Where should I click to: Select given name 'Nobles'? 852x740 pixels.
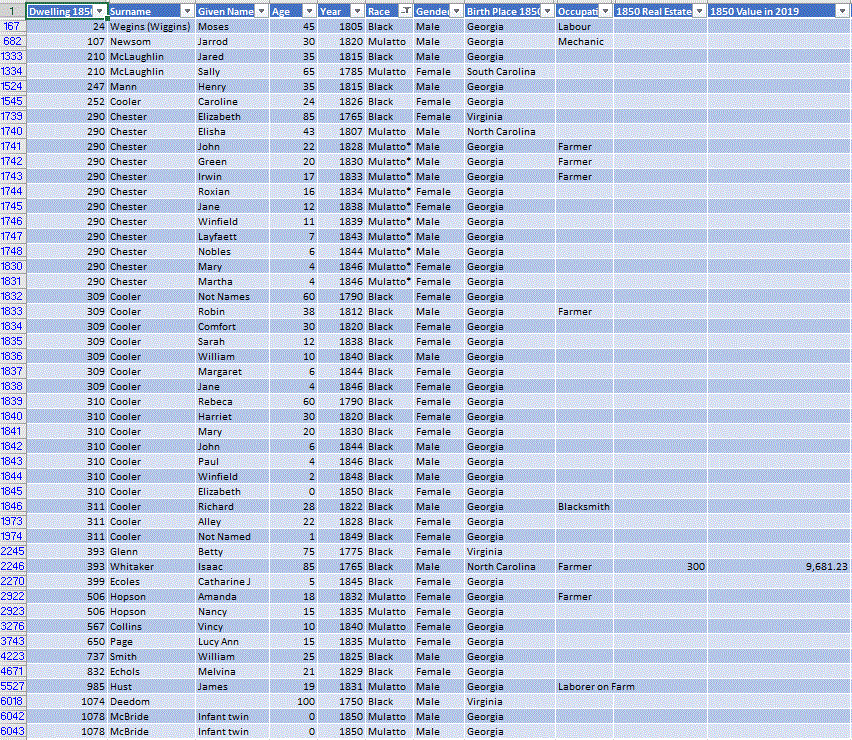click(x=232, y=252)
